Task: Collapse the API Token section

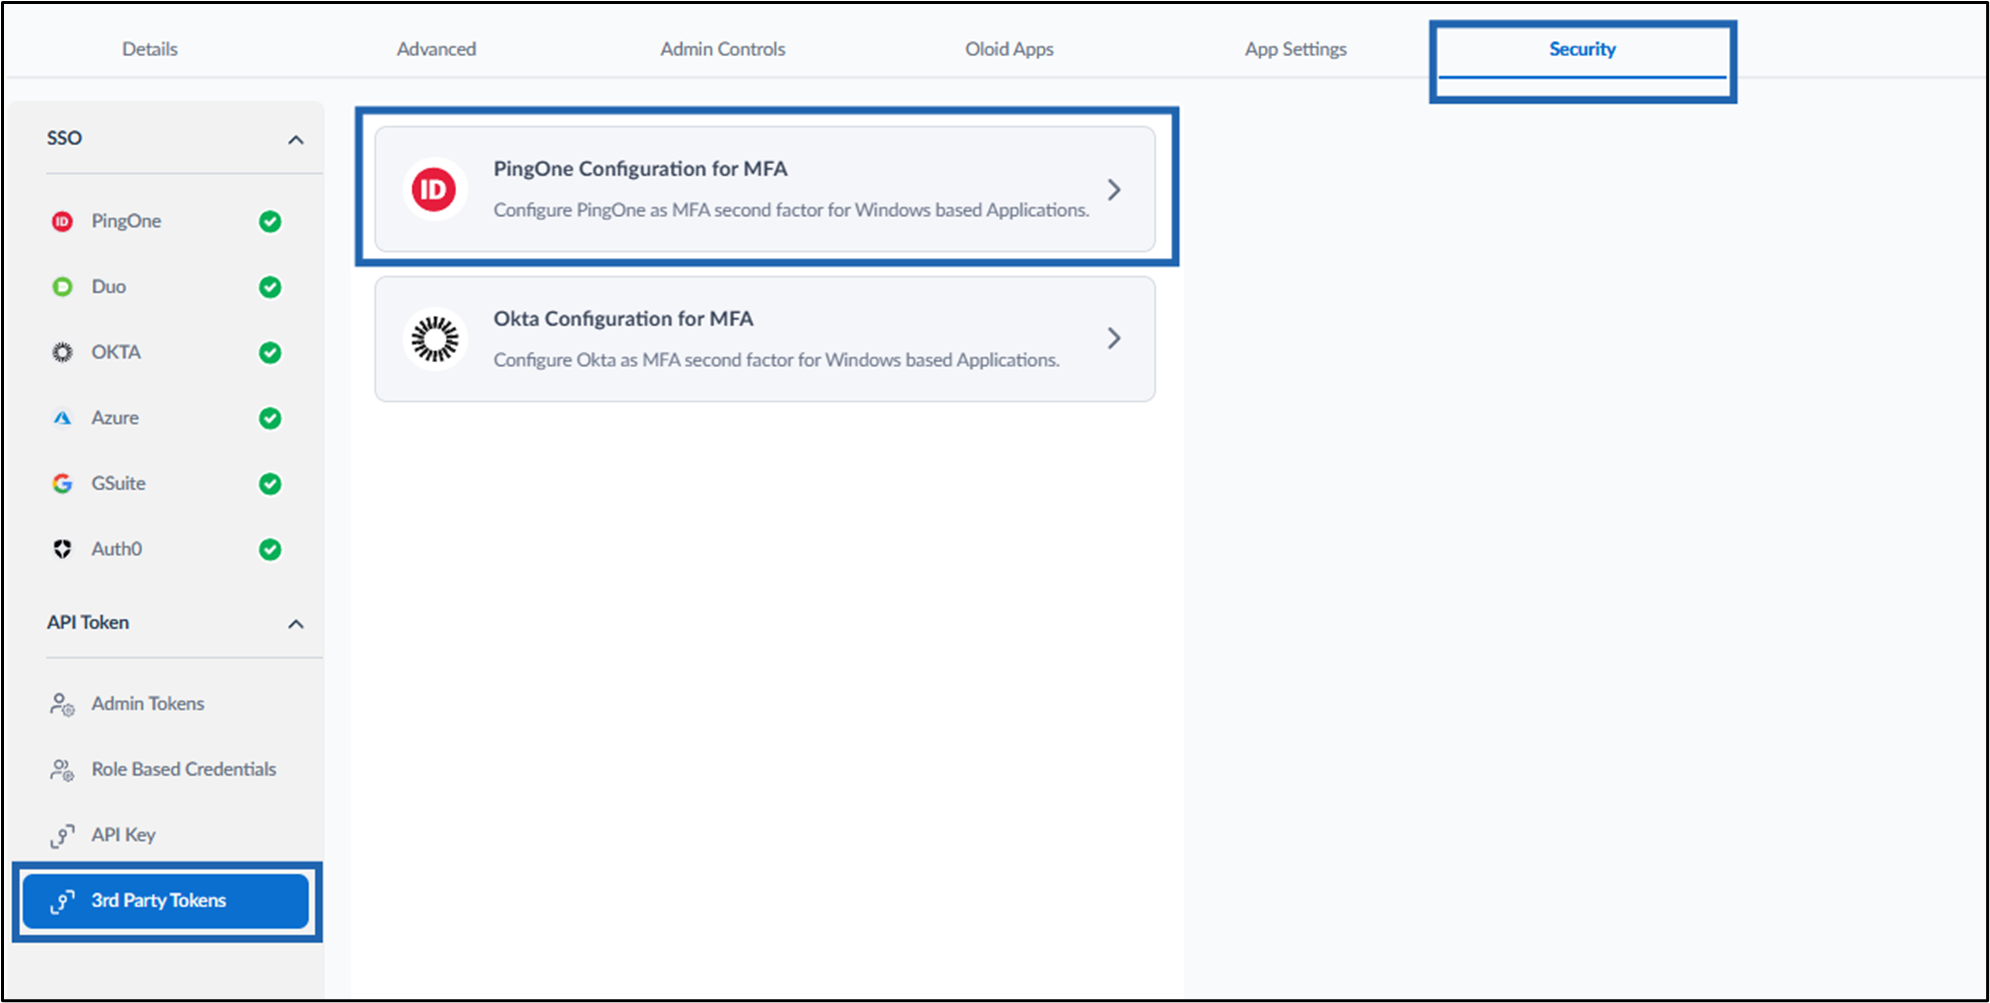Action: click(296, 624)
